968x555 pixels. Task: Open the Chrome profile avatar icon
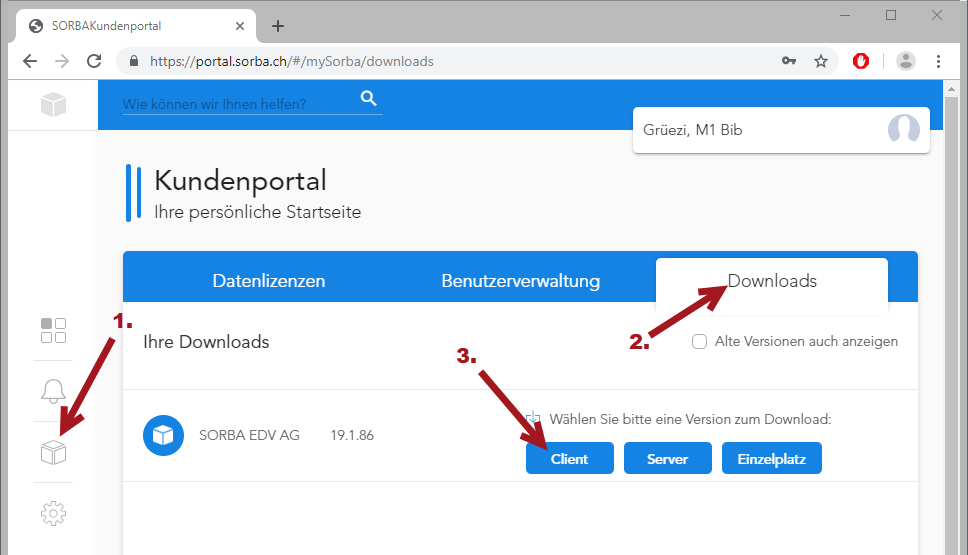pyautogui.click(x=906, y=61)
